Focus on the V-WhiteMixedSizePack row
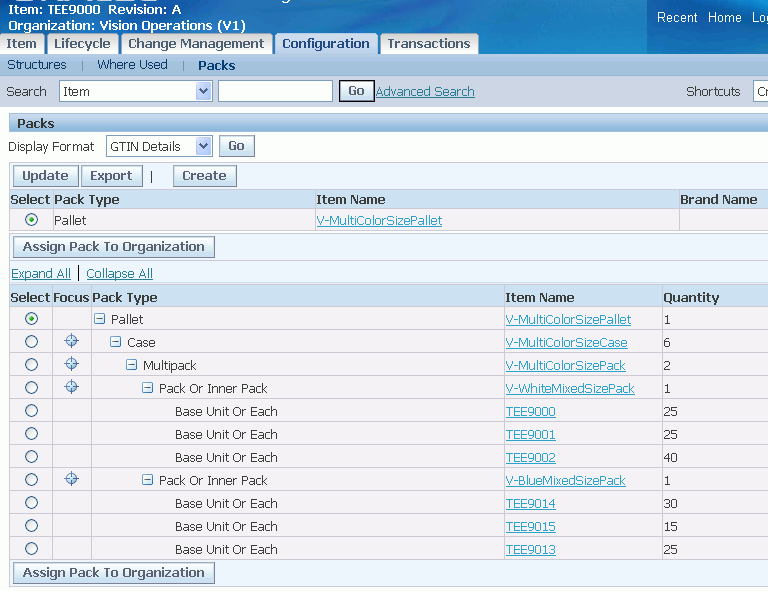Viewport: 768px width, 591px height. point(72,387)
